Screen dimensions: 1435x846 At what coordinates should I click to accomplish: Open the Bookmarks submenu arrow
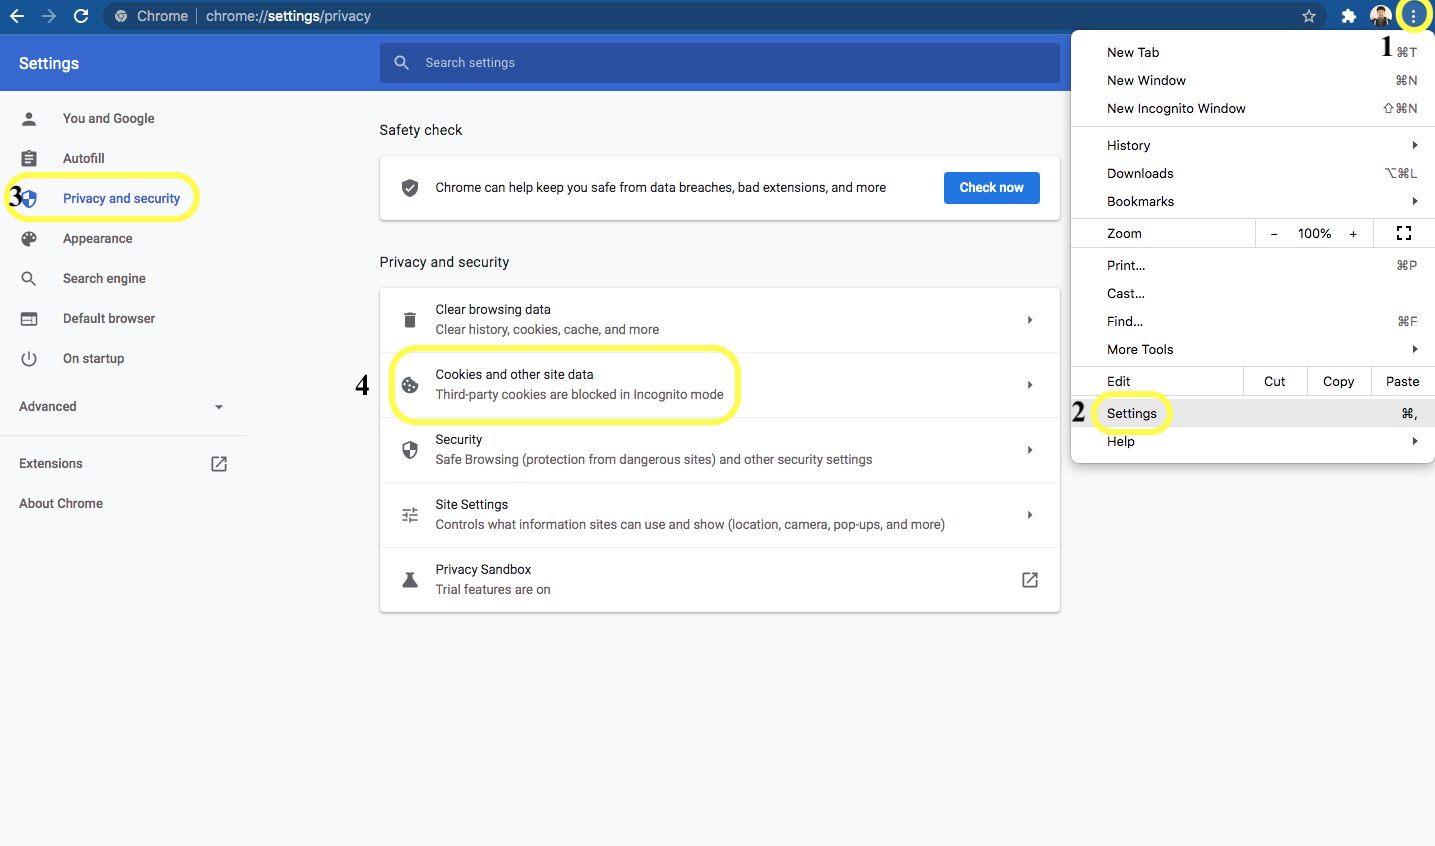click(x=1415, y=201)
